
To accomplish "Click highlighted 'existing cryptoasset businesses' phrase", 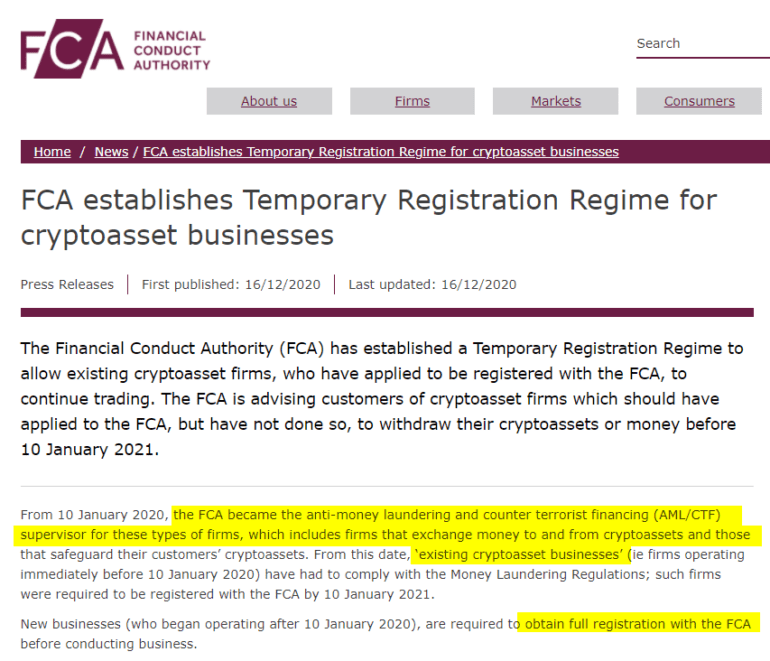I will (x=519, y=554).
